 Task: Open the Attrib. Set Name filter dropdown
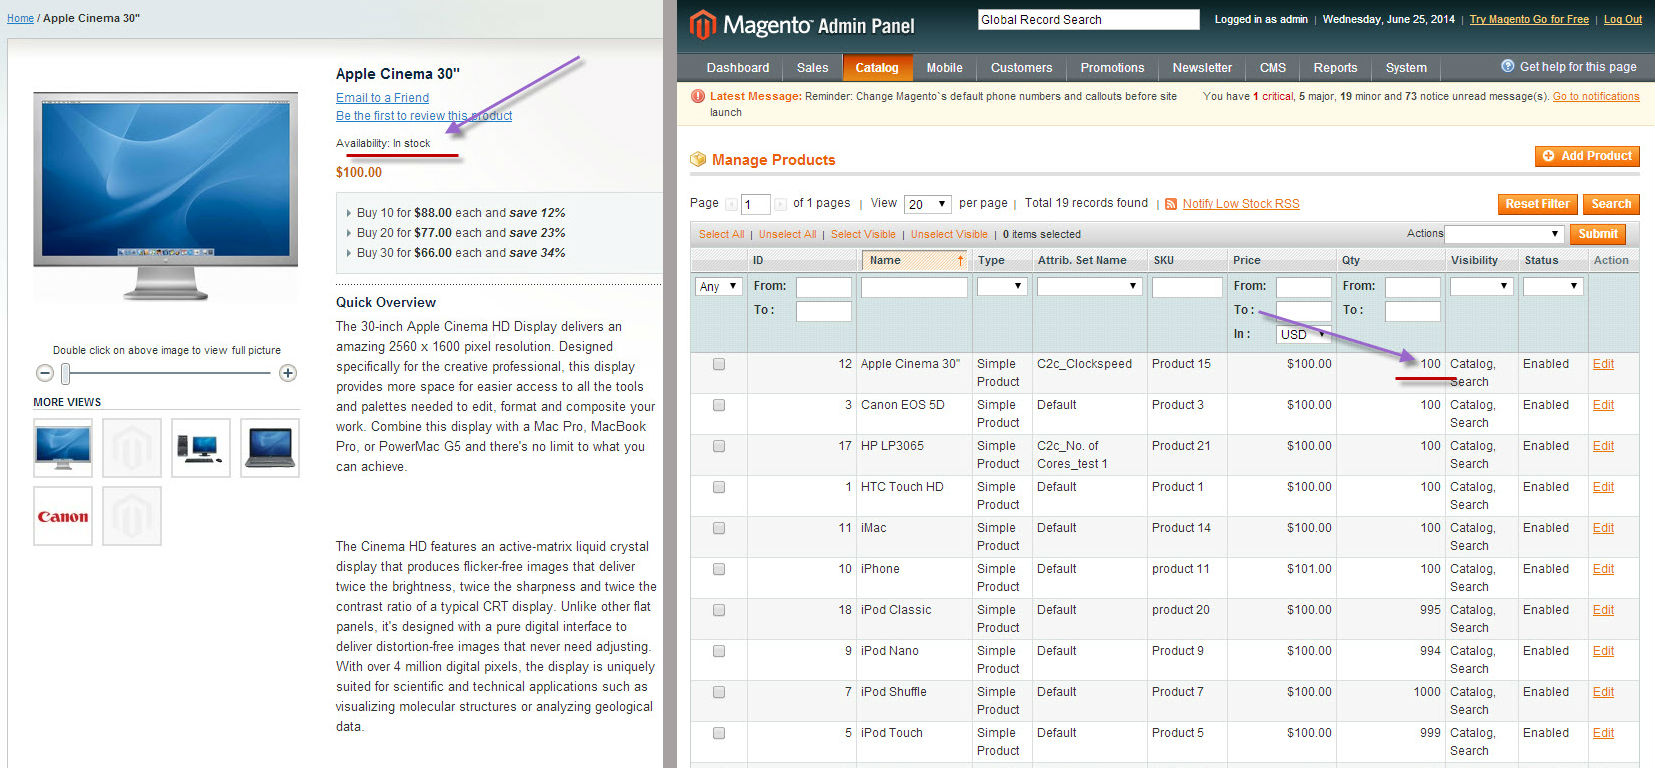(1089, 286)
